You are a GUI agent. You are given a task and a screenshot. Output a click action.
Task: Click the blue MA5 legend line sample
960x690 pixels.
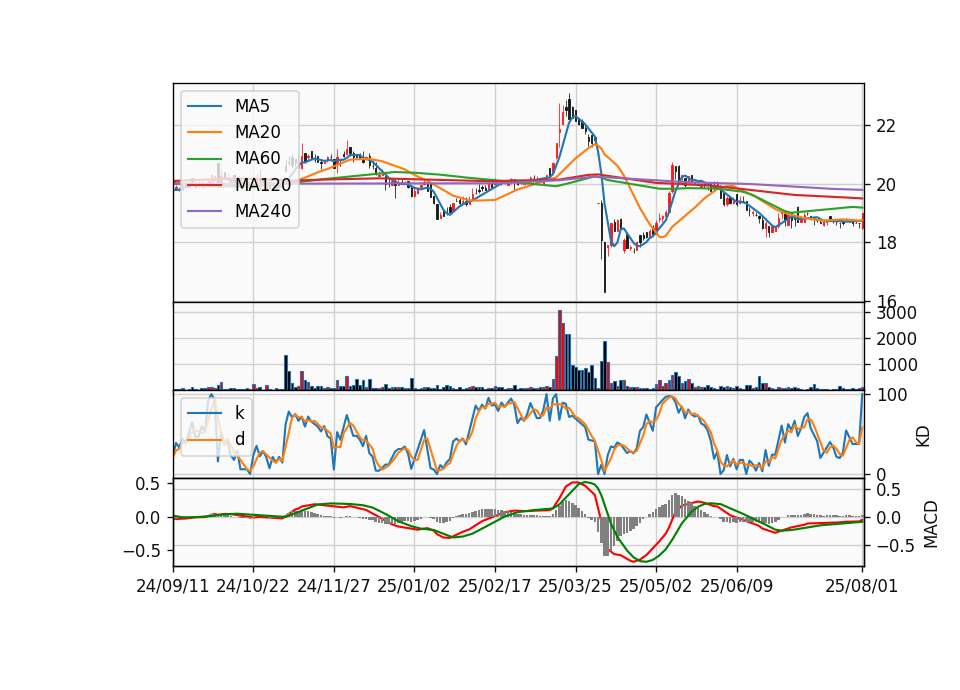pos(204,107)
